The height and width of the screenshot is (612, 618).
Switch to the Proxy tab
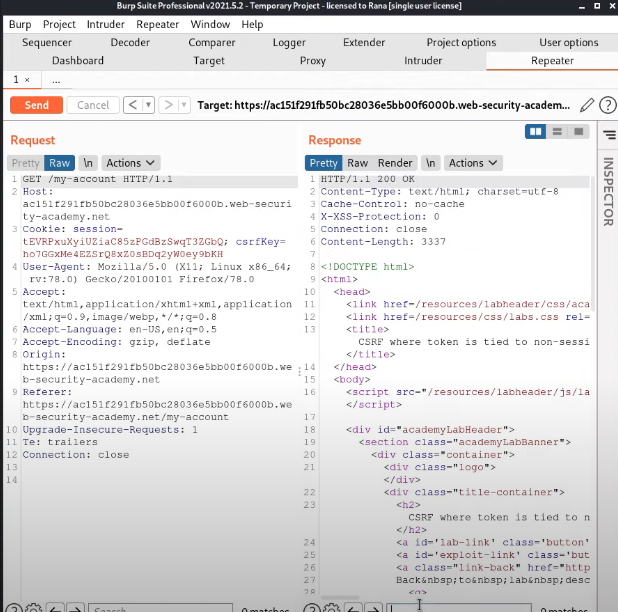coord(313,61)
